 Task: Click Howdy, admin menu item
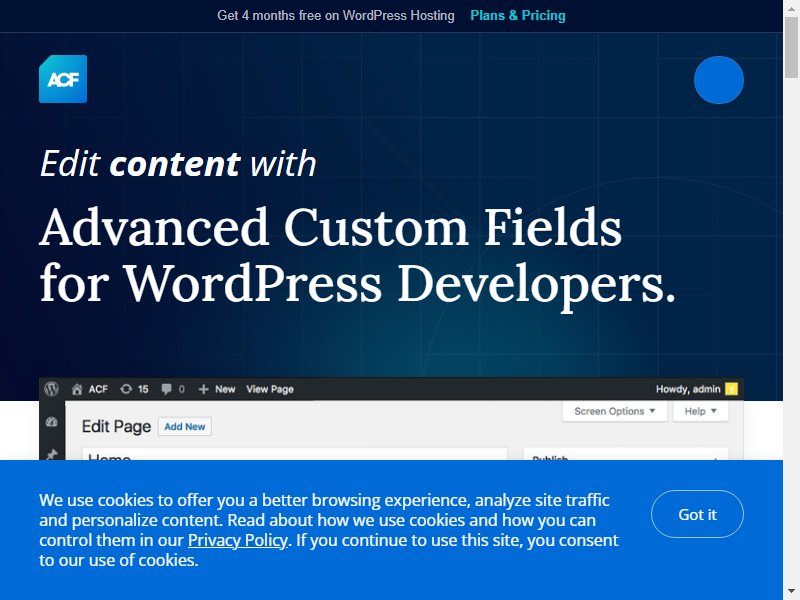tap(688, 389)
